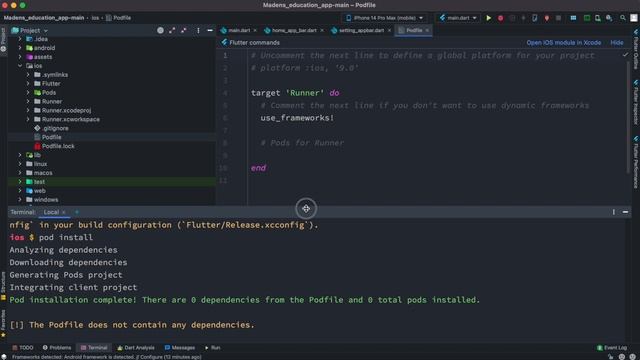This screenshot has height=360, width=640.
Task: Open Flutter attach device icon in toolbar
Action: [x=535, y=18]
